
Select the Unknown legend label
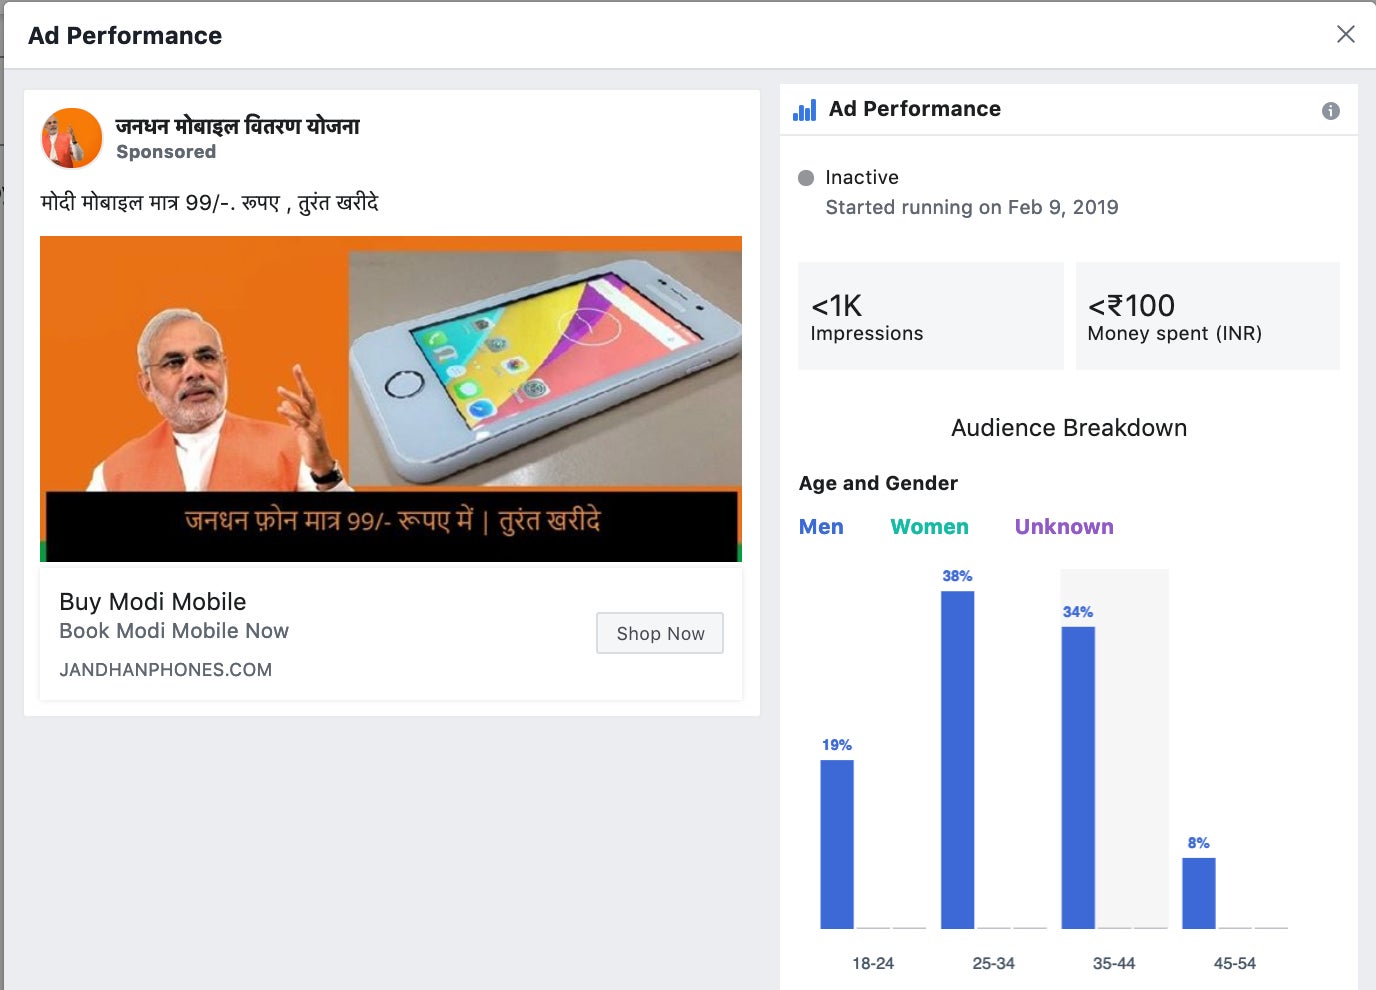click(1064, 527)
